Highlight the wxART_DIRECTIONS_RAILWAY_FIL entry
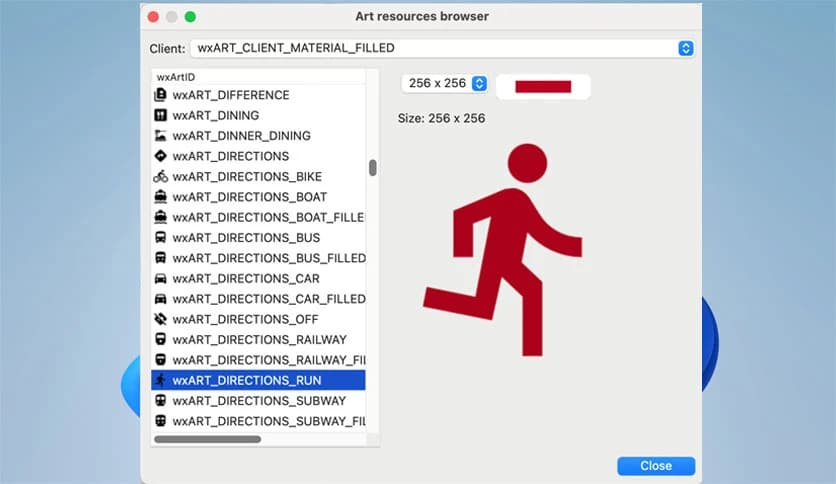This screenshot has width=836, height=484. point(269,360)
